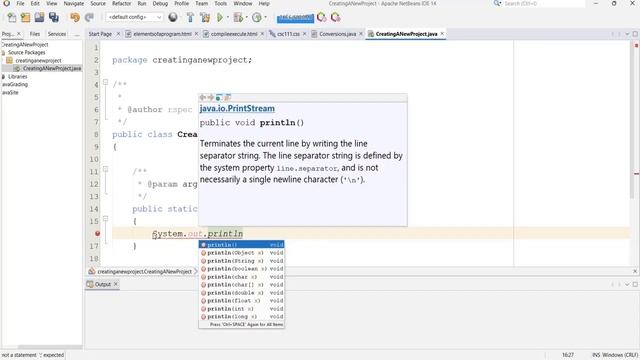The width and height of the screenshot is (640, 360).
Task: Expand the Libraries tree node
Action: point(3,76)
